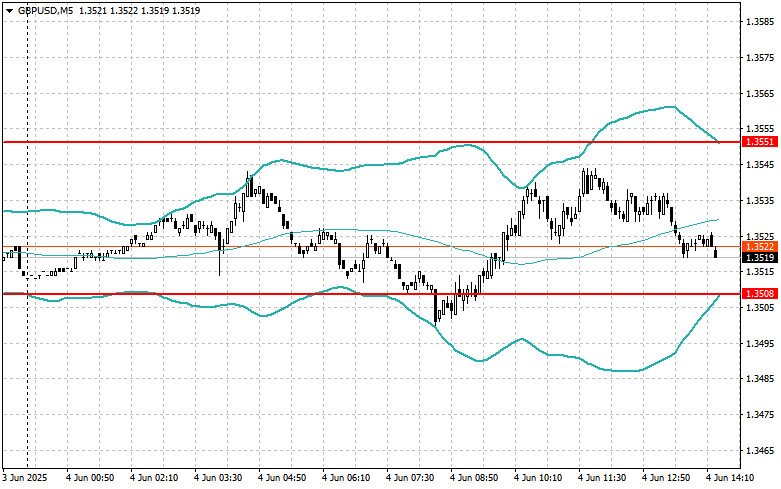The image size is (781, 489).
Task: Click the orange 1.3522 price level label
Action: pyautogui.click(x=759, y=246)
